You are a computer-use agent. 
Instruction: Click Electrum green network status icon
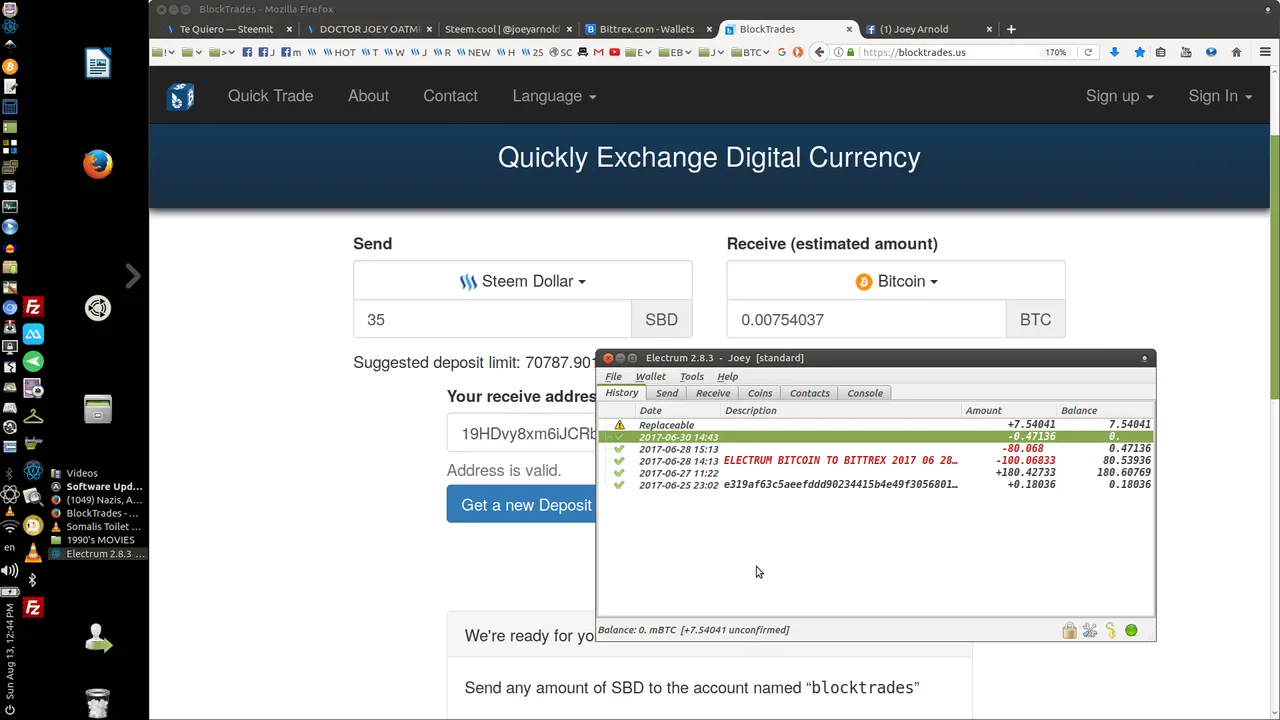pos(1131,631)
